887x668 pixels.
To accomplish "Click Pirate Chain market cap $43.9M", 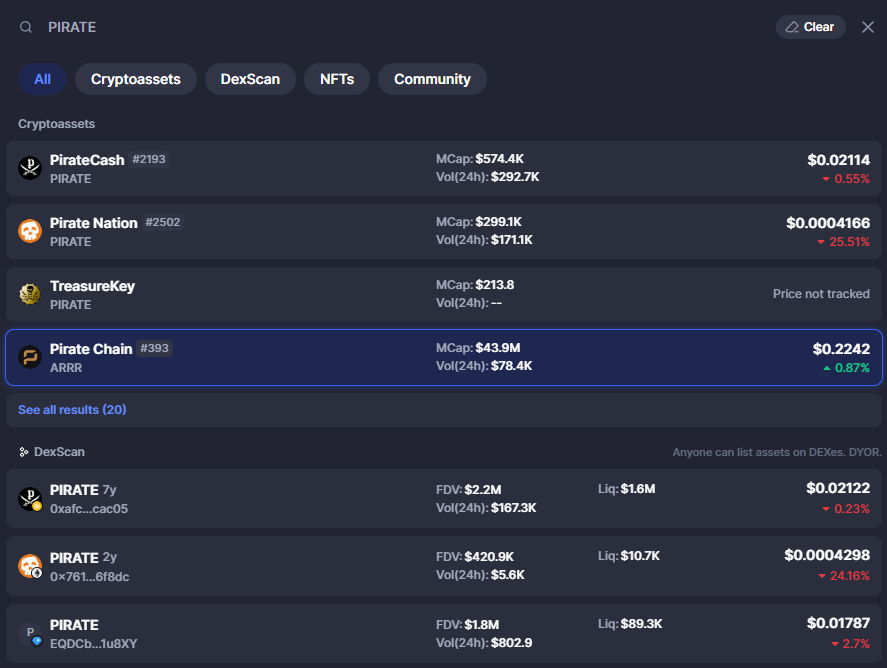I will click(498, 348).
